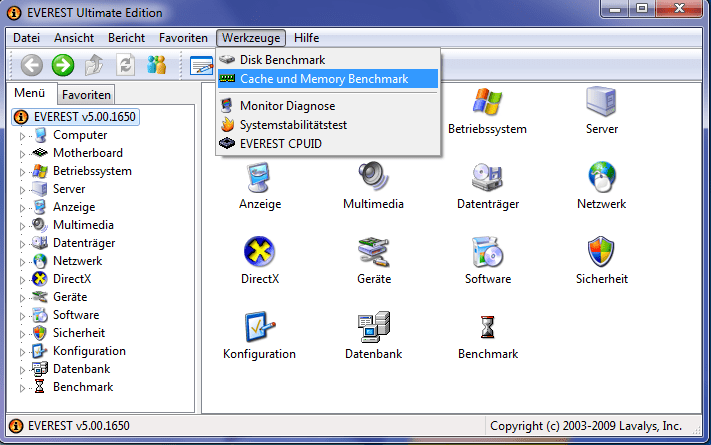
Task: Open Multimedia speaker icon in main pane
Action: click(373, 176)
